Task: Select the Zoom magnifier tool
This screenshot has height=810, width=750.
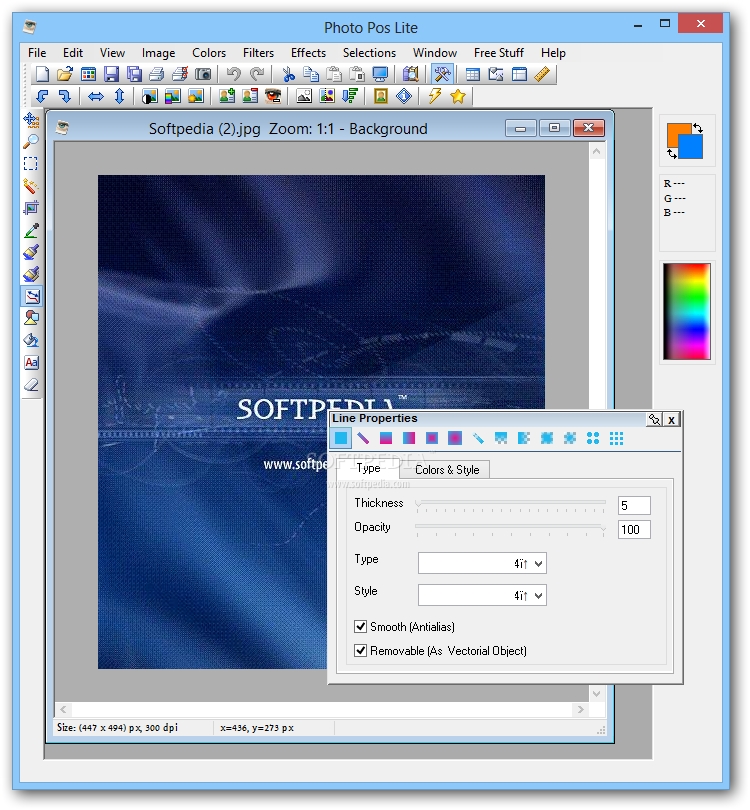Action: tap(31, 142)
